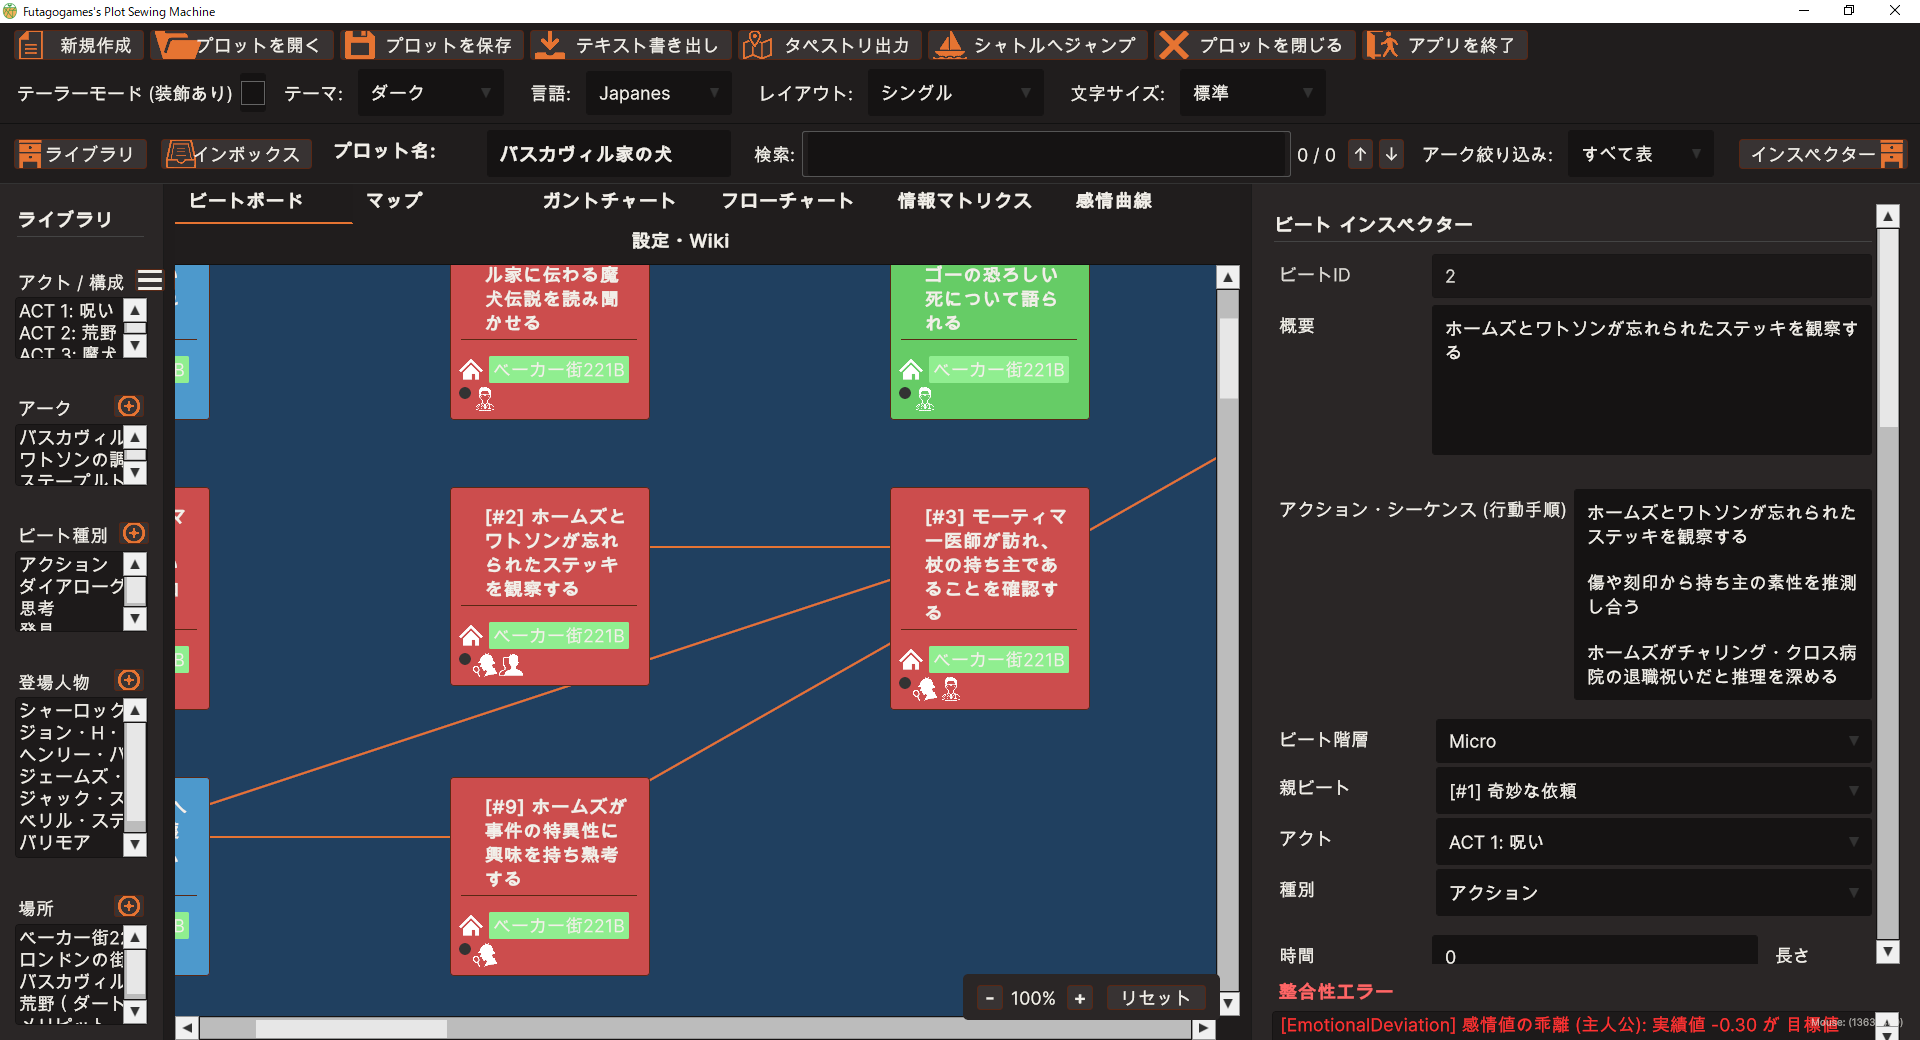Viewport: 1920px width, 1040px height.
Task: Open アクト dropdown showing ACT 1: 呪い
Action: pyautogui.click(x=1653, y=842)
